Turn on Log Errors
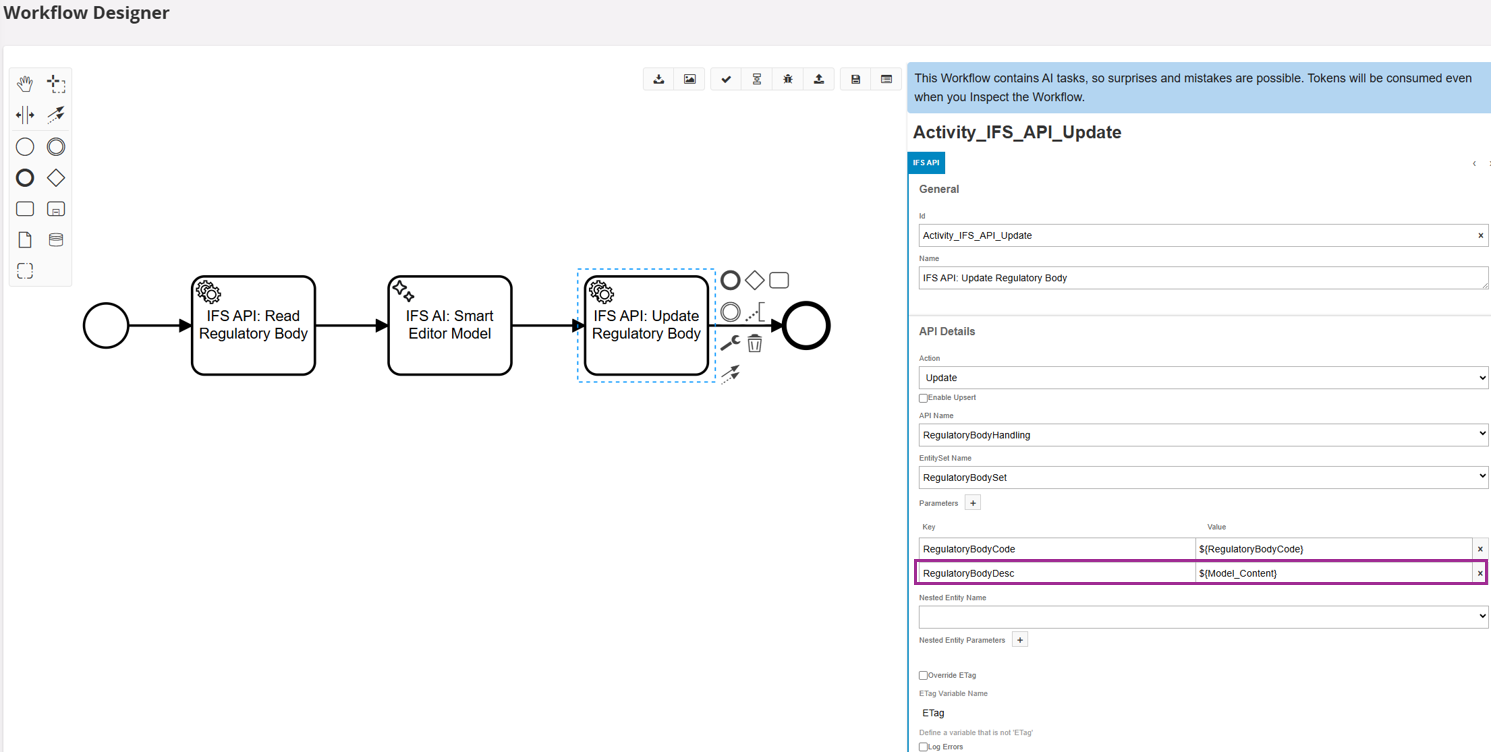 tap(922, 746)
